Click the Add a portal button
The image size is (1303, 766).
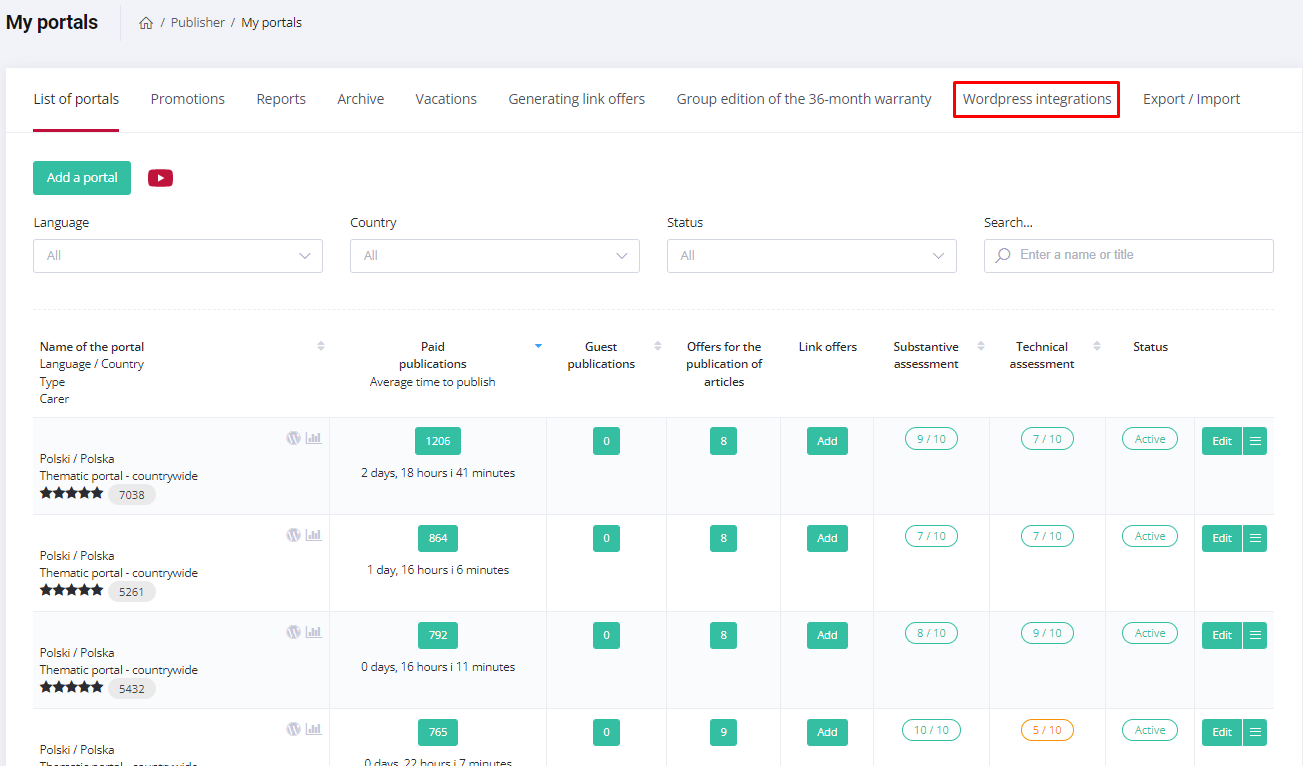point(82,178)
